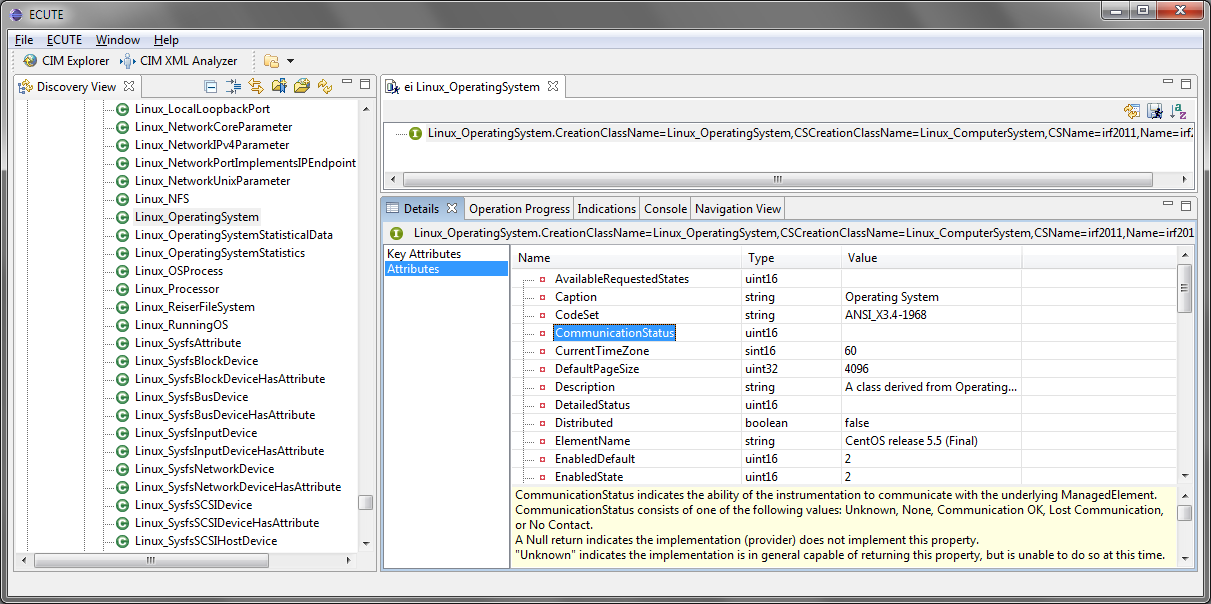This screenshot has height=604, width=1211.
Task: Switch to the Navigation View tab
Action: [738, 209]
